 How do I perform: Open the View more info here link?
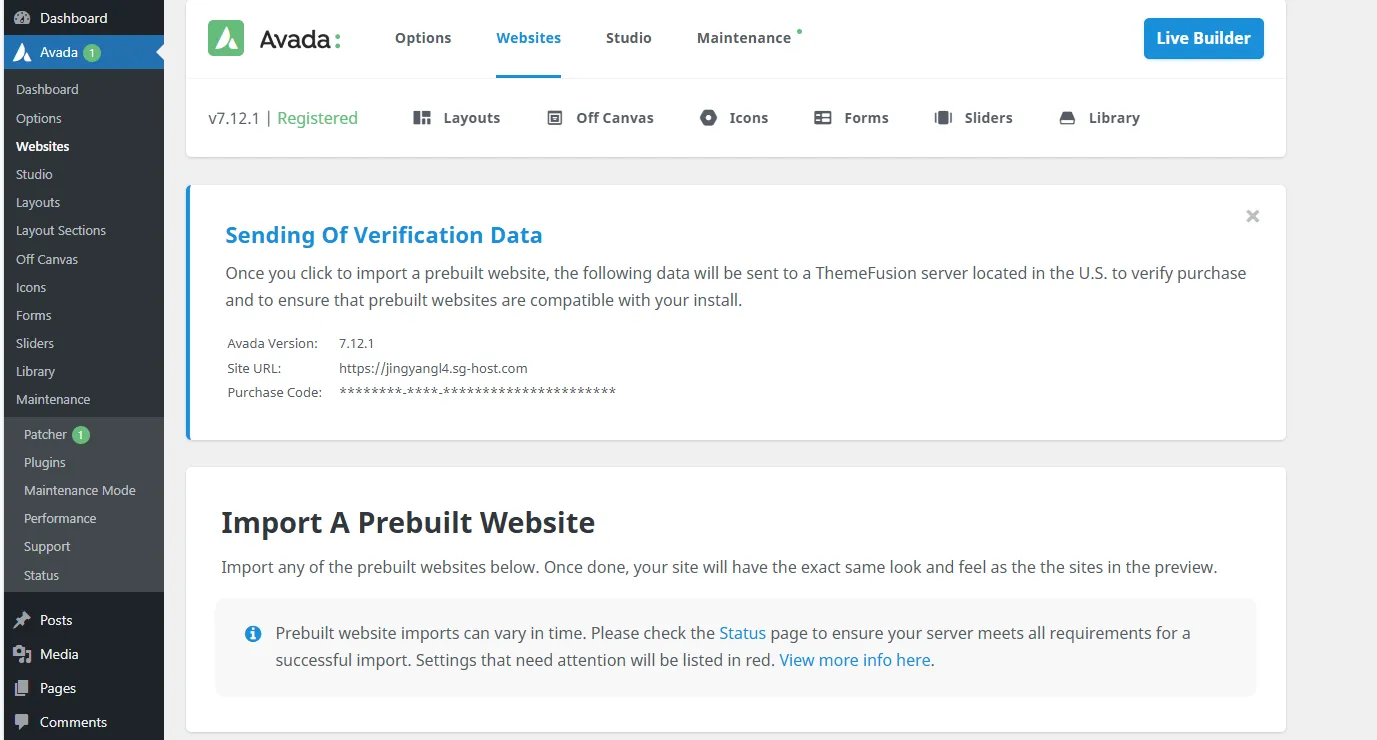click(x=855, y=660)
